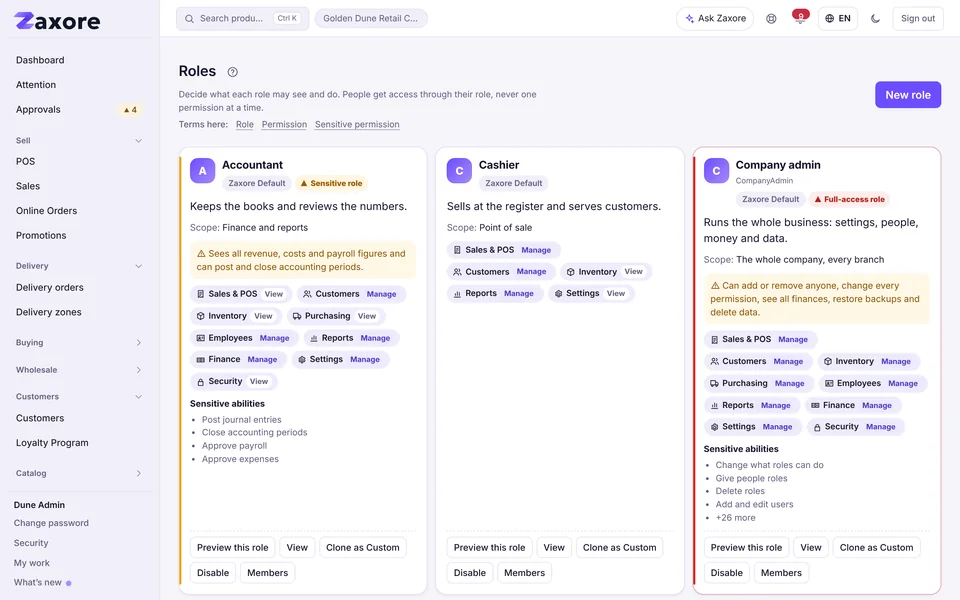Clone Cashier as Custom
The height and width of the screenshot is (600, 960).
[x=619, y=547]
